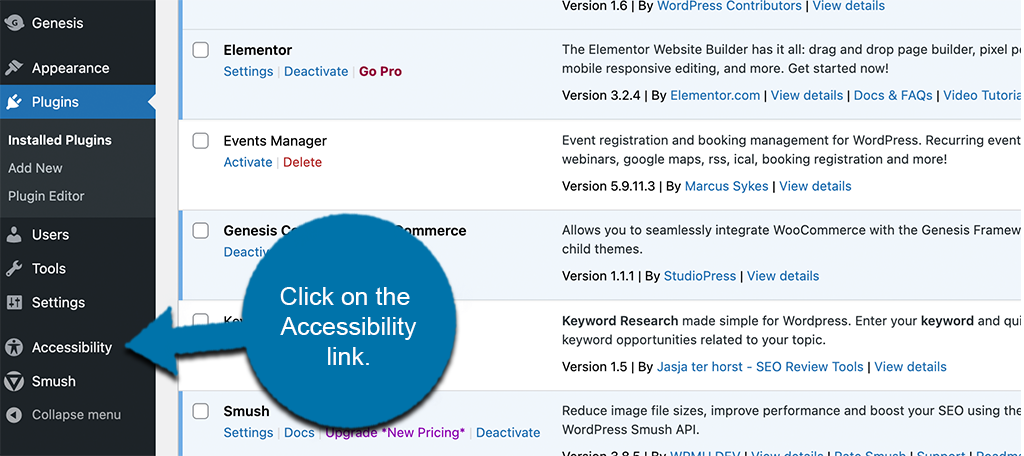The image size is (1024, 456).
Task: Open WordPress Contributors author link
Action: (729, 6)
